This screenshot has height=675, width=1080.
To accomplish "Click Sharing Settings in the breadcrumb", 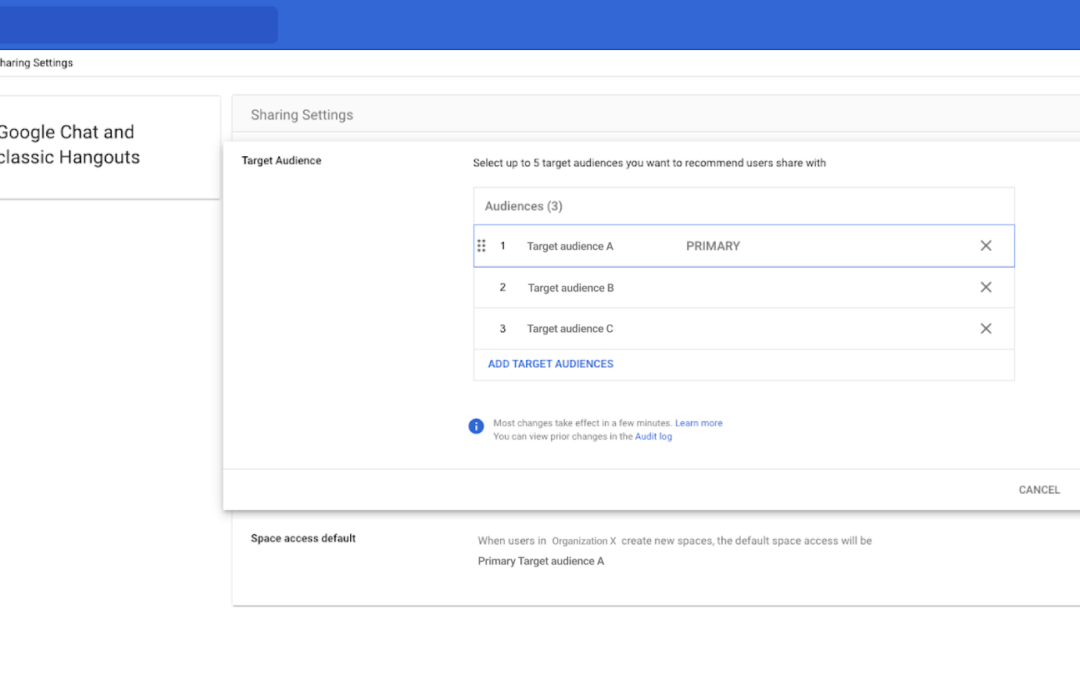I will tap(37, 63).
